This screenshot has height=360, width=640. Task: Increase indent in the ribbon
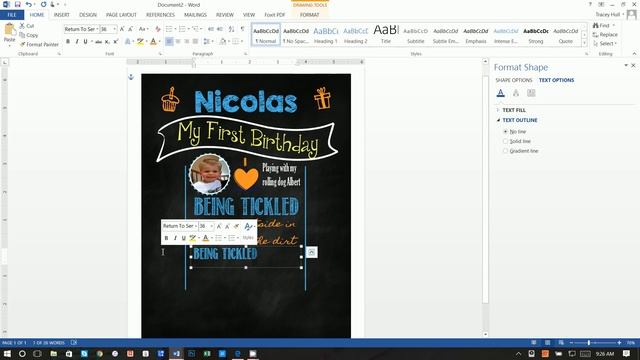coord(220,29)
